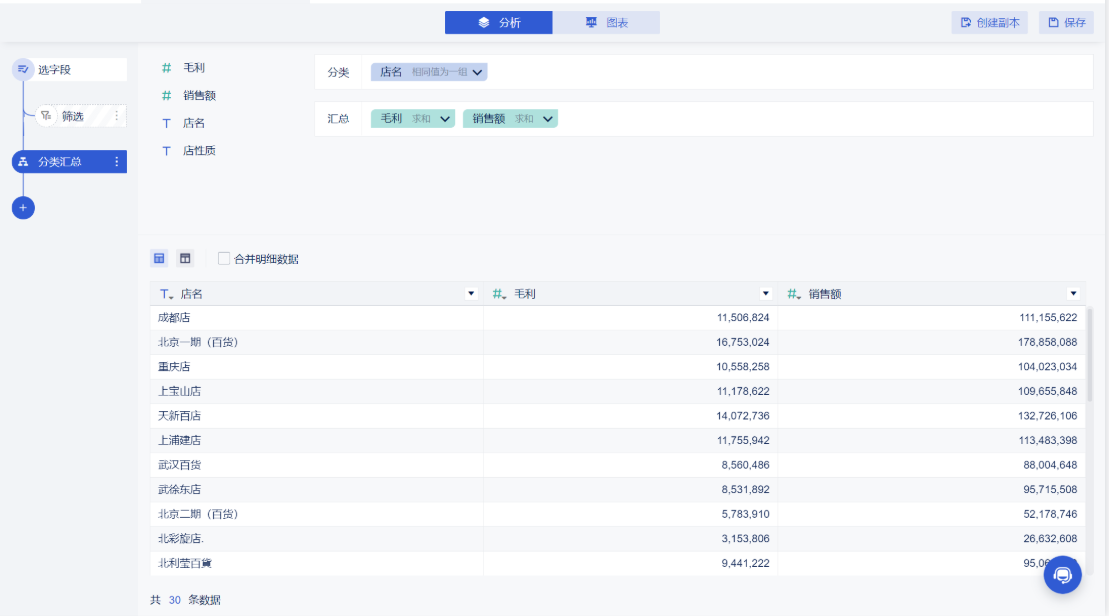Click the 30 record count

tap(175, 600)
